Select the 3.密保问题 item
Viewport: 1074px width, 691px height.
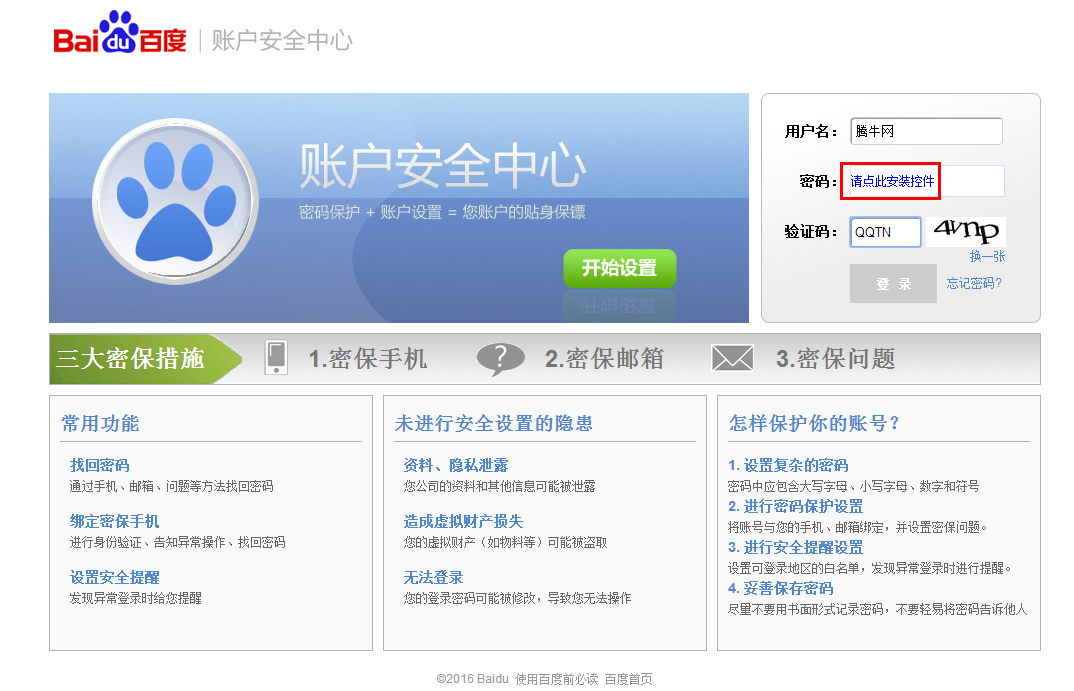click(836, 359)
